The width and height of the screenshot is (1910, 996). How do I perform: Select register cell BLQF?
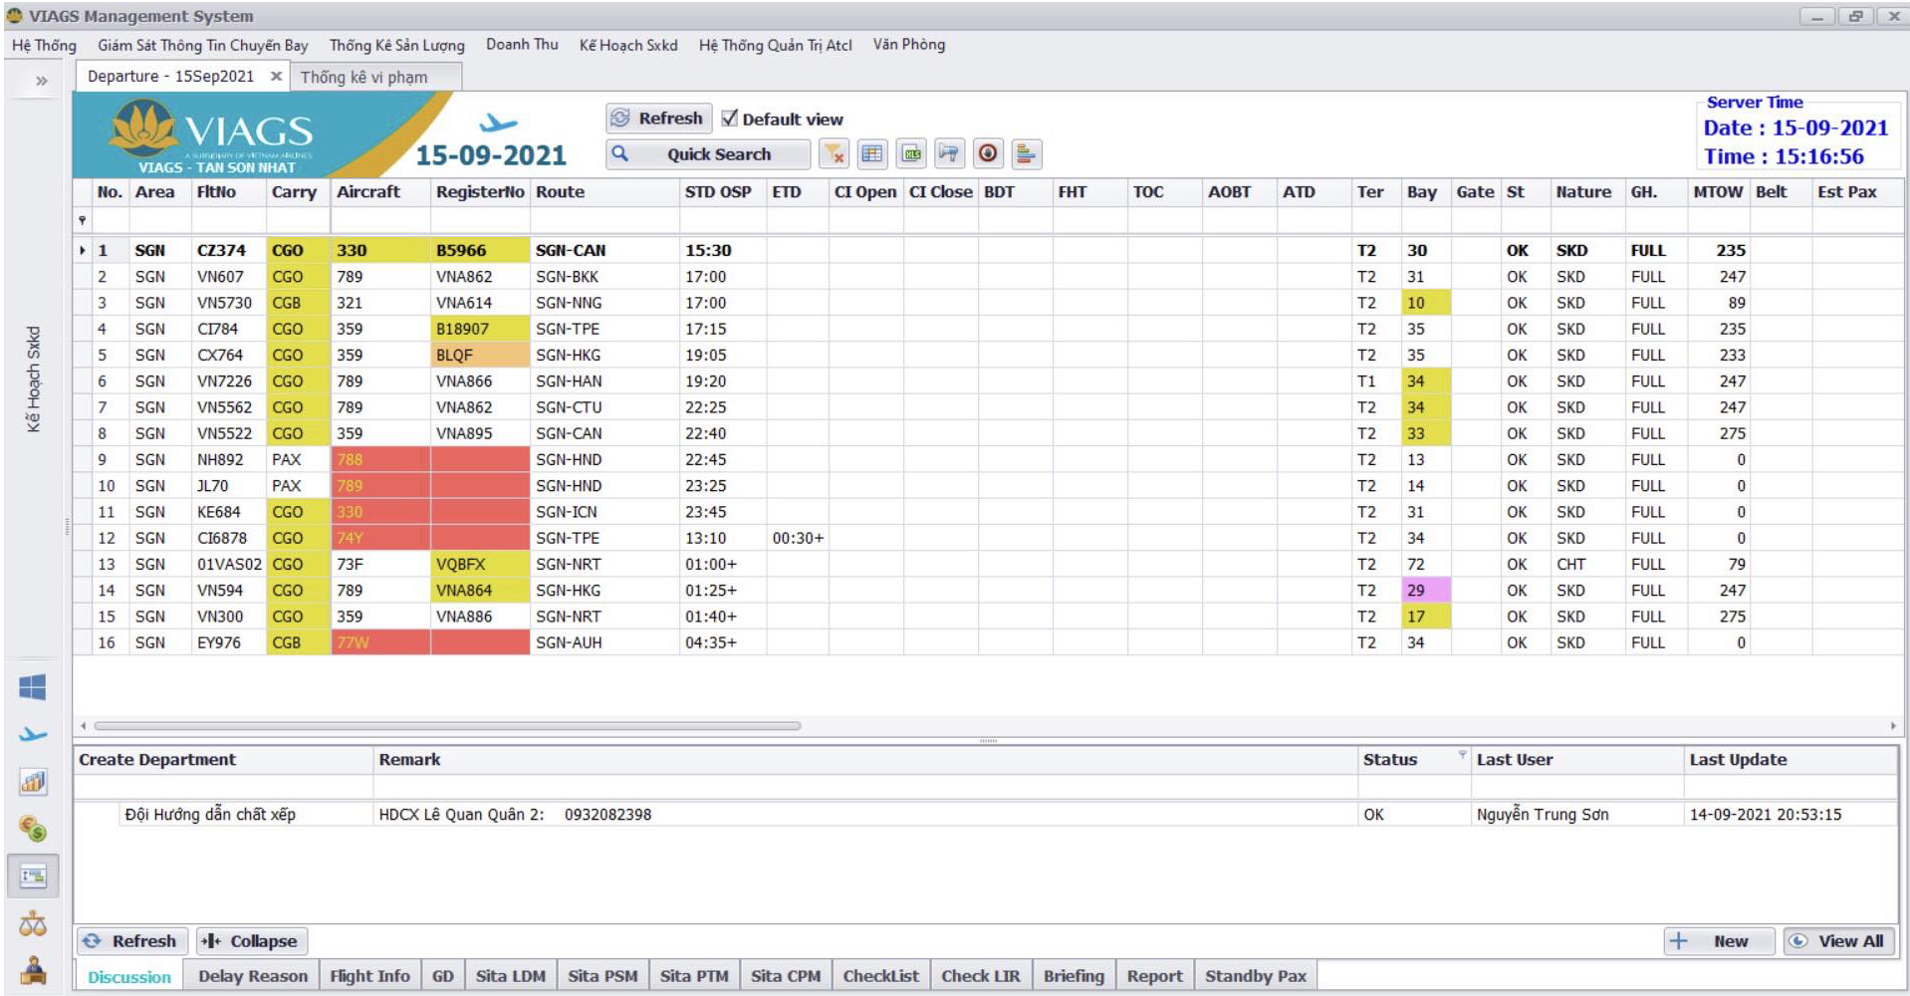[480, 355]
